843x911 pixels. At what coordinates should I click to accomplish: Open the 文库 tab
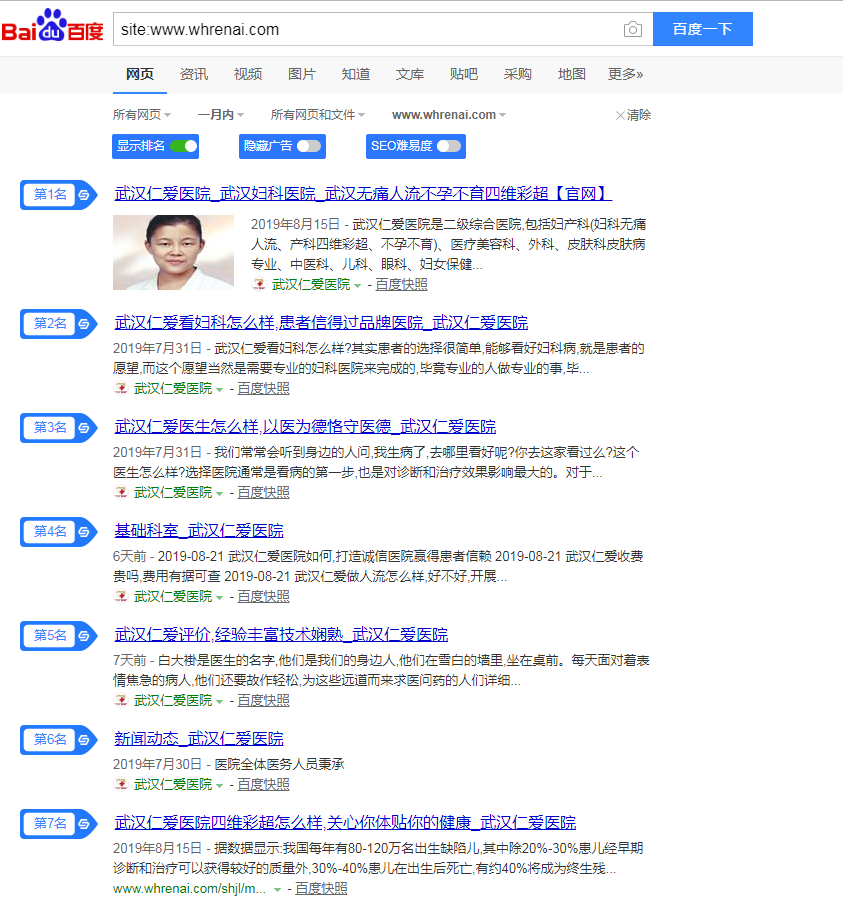pos(410,74)
